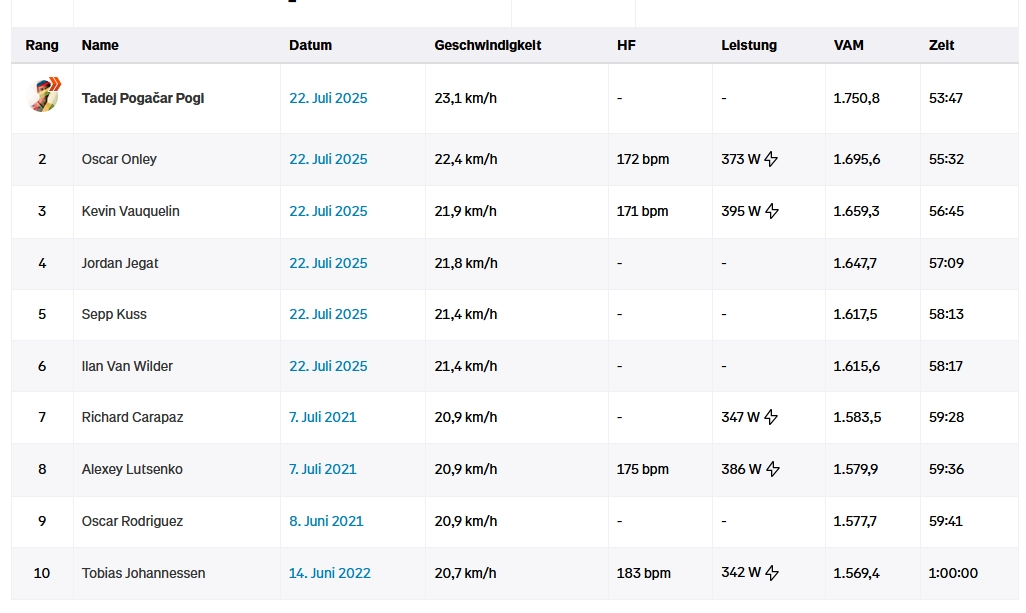The width and height of the screenshot is (1026, 613).
Task: Click the lightning icon beside 386 W
Action: coord(772,469)
